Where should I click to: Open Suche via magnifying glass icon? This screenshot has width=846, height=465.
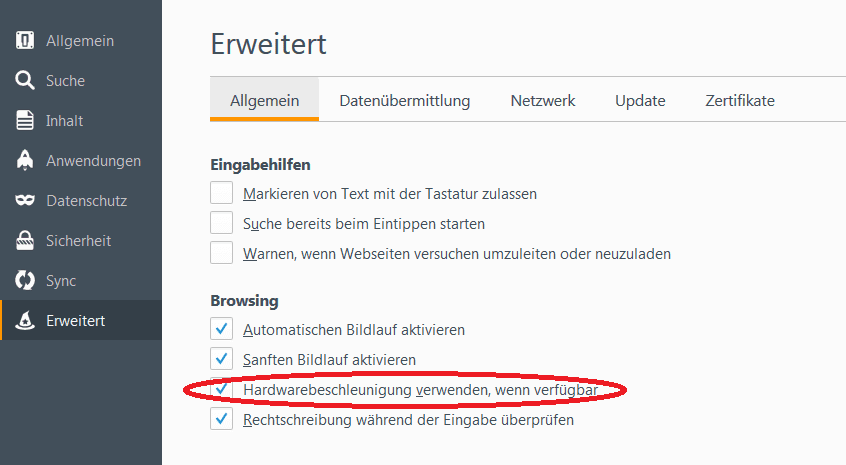click(x=25, y=80)
